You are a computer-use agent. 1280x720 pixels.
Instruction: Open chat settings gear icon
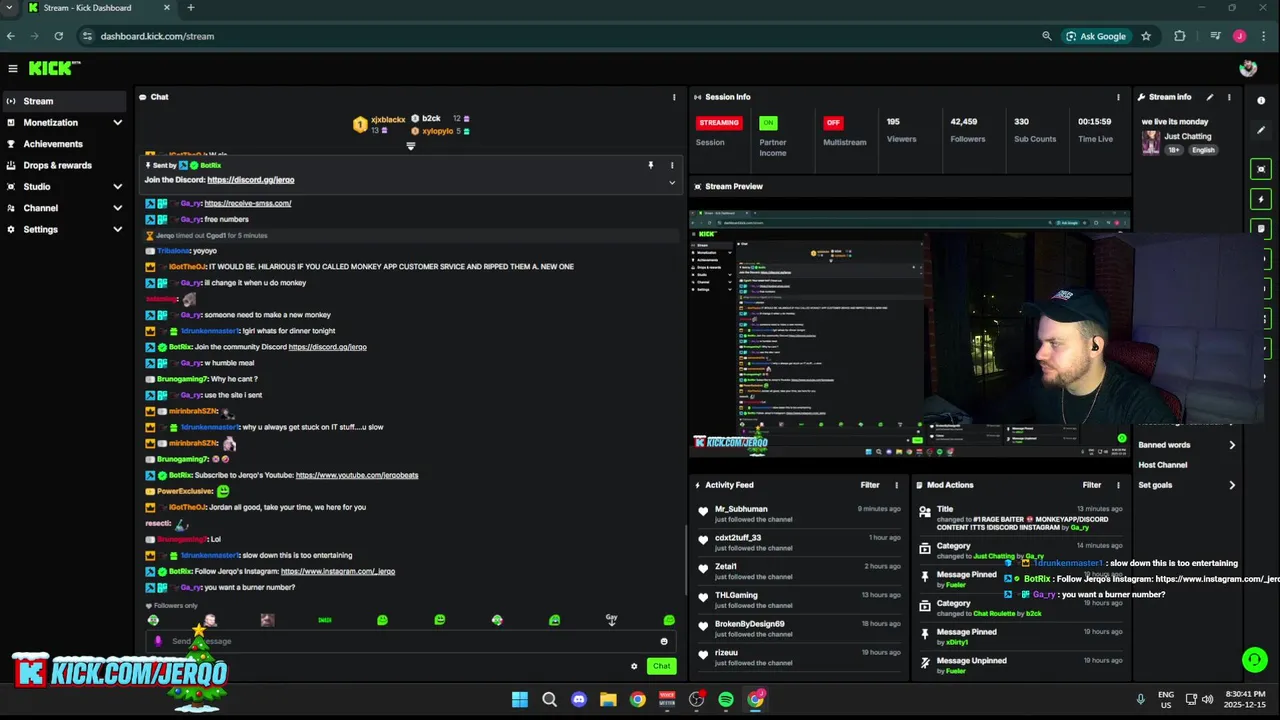tap(634, 666)
